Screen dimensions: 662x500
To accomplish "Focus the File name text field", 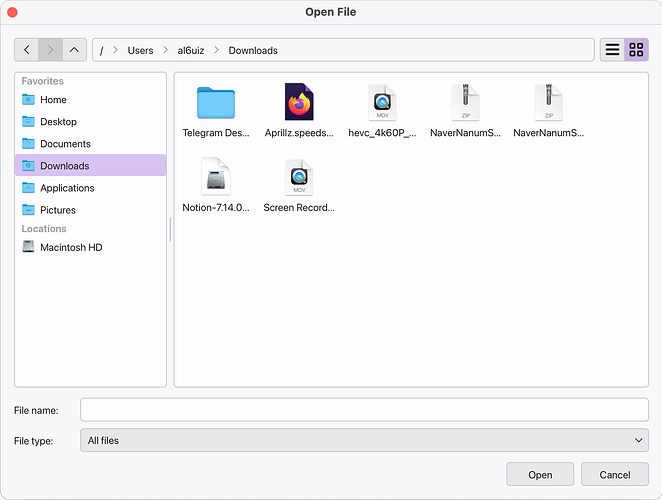I will (364, 410).
